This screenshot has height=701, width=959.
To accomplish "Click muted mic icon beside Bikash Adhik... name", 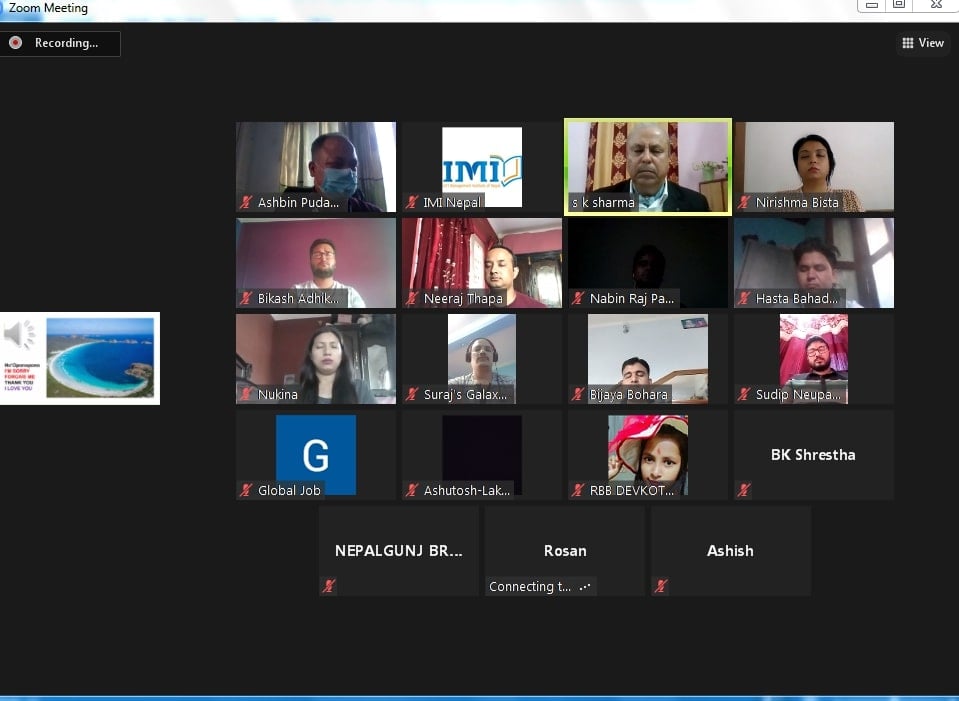I will (246, 298).
